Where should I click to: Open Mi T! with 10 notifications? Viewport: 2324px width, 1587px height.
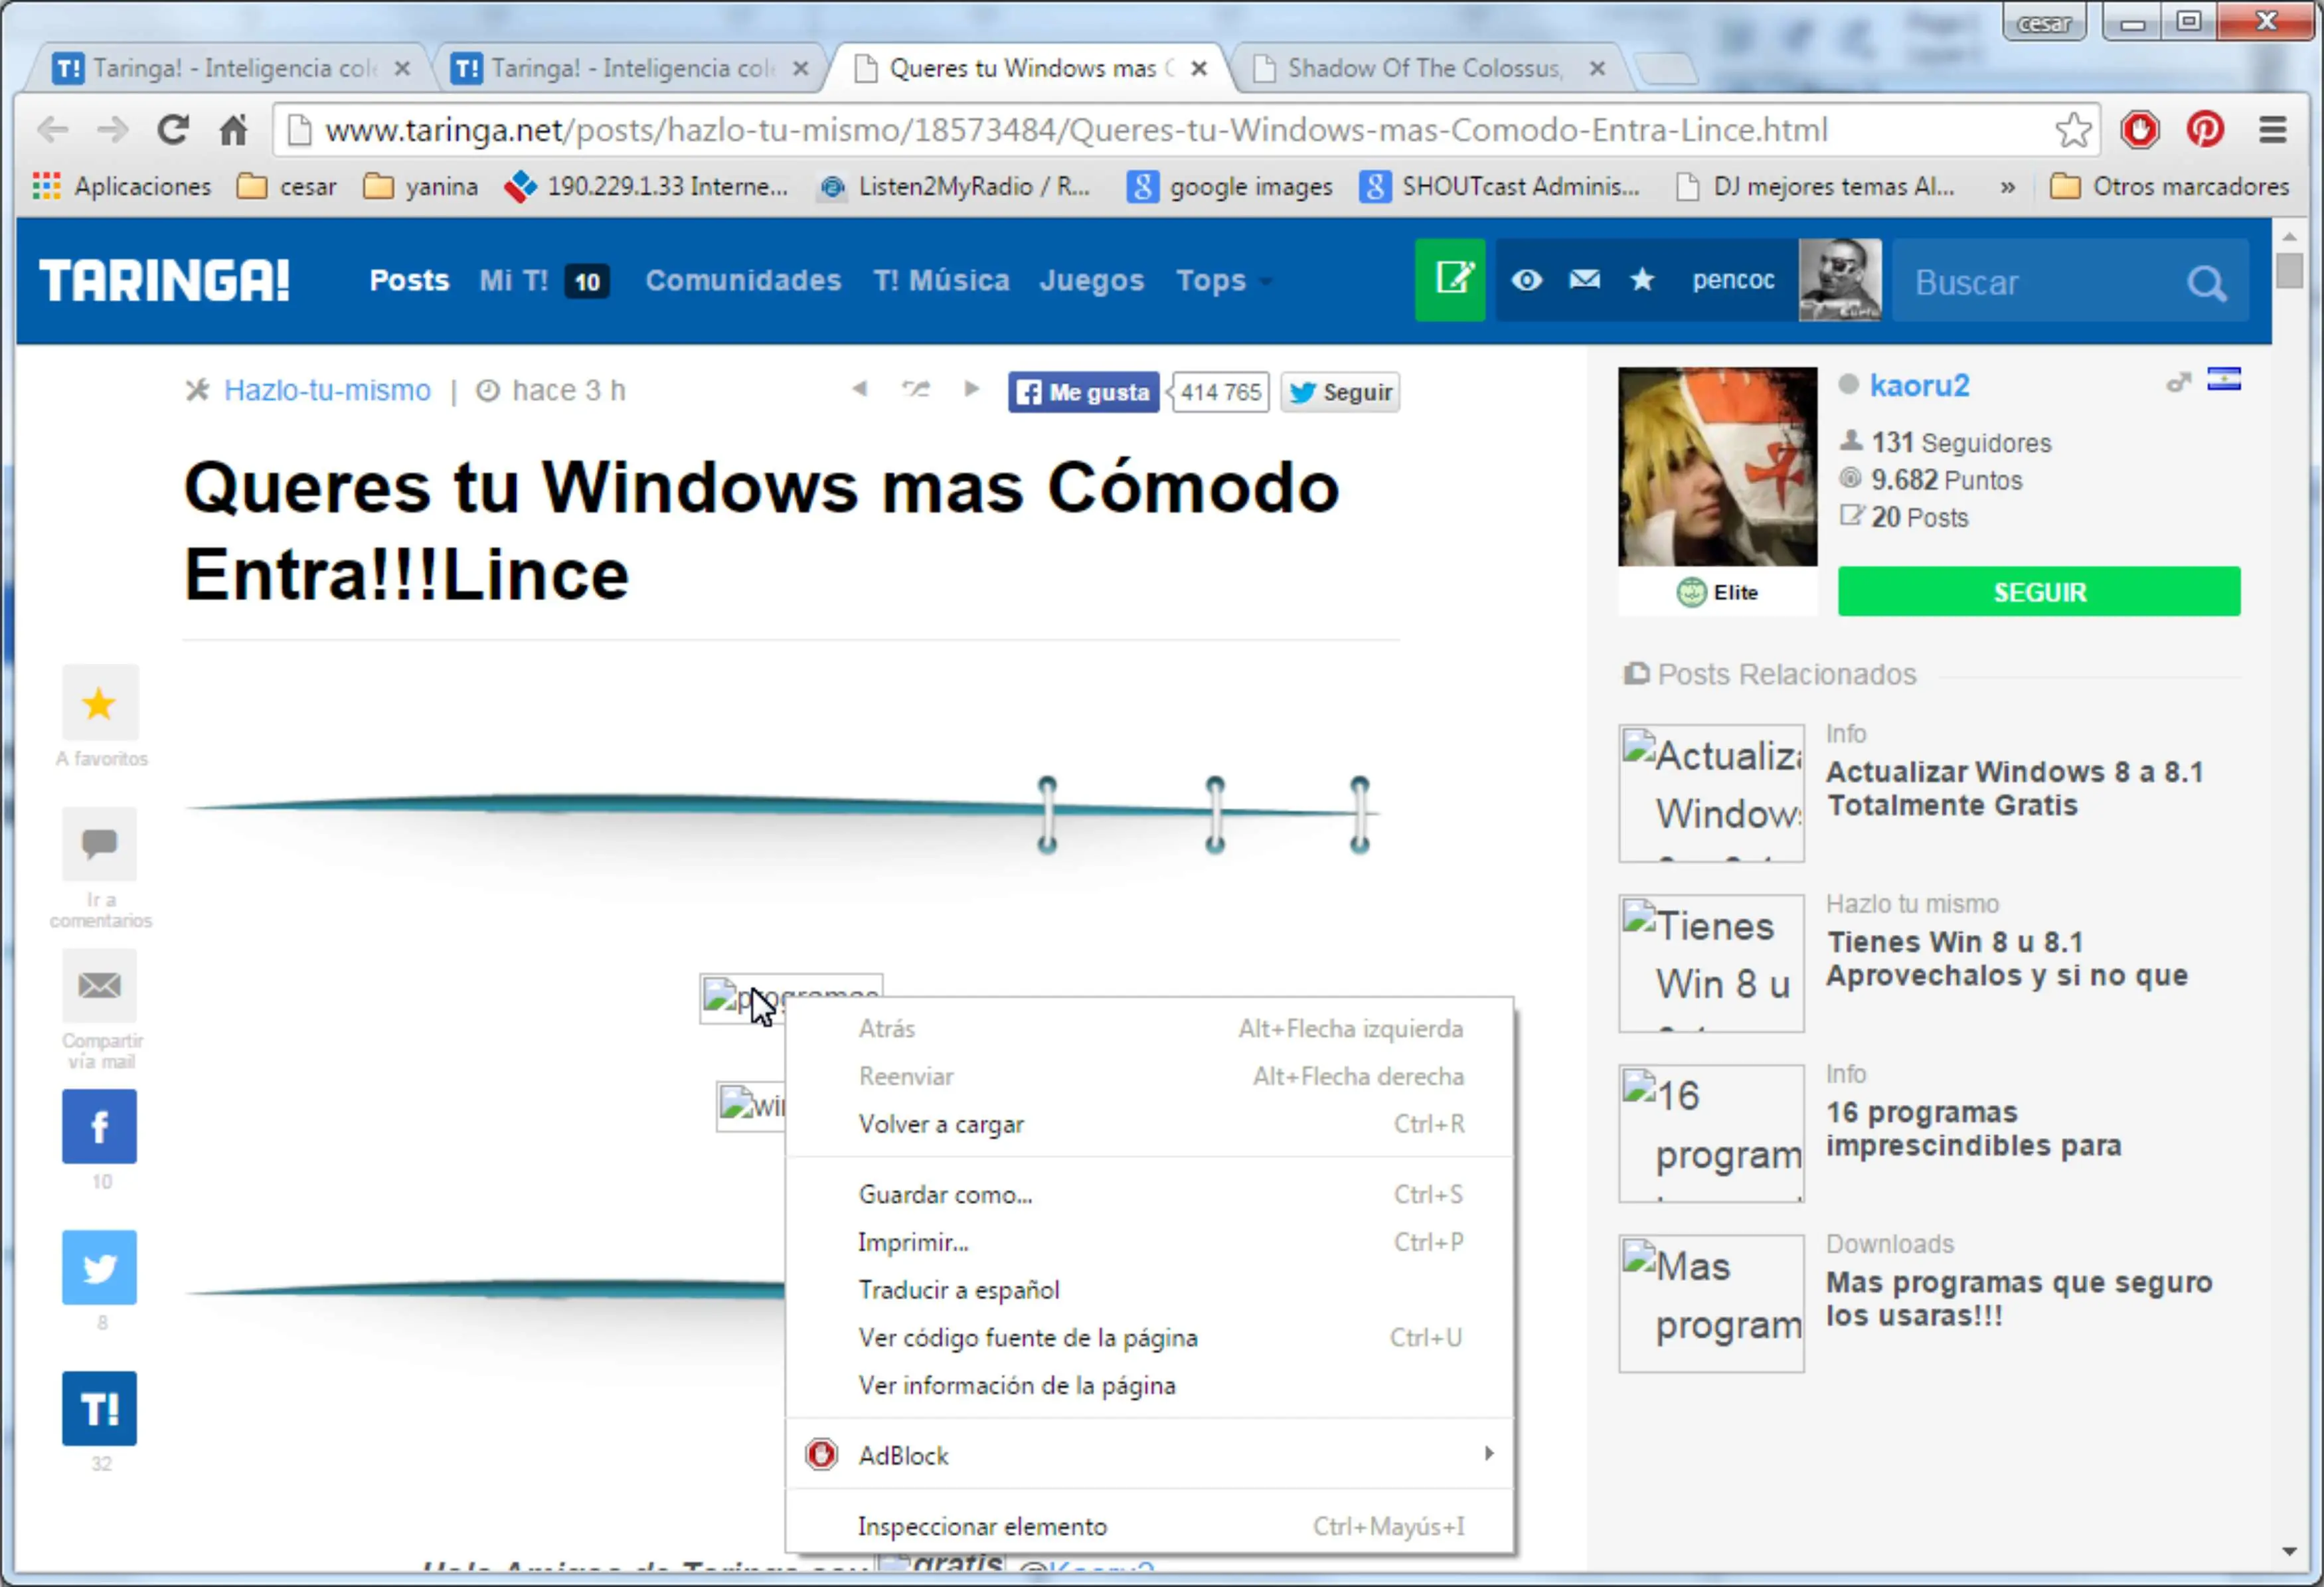tap(544, 281)
